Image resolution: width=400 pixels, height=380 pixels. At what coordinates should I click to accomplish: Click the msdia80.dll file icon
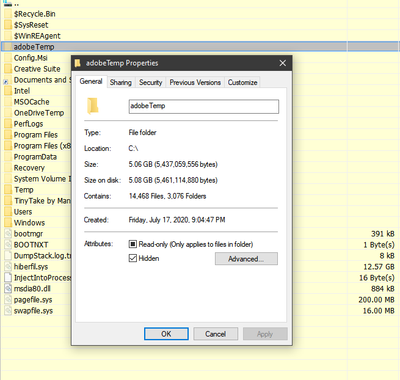click(x=8, y=289)
